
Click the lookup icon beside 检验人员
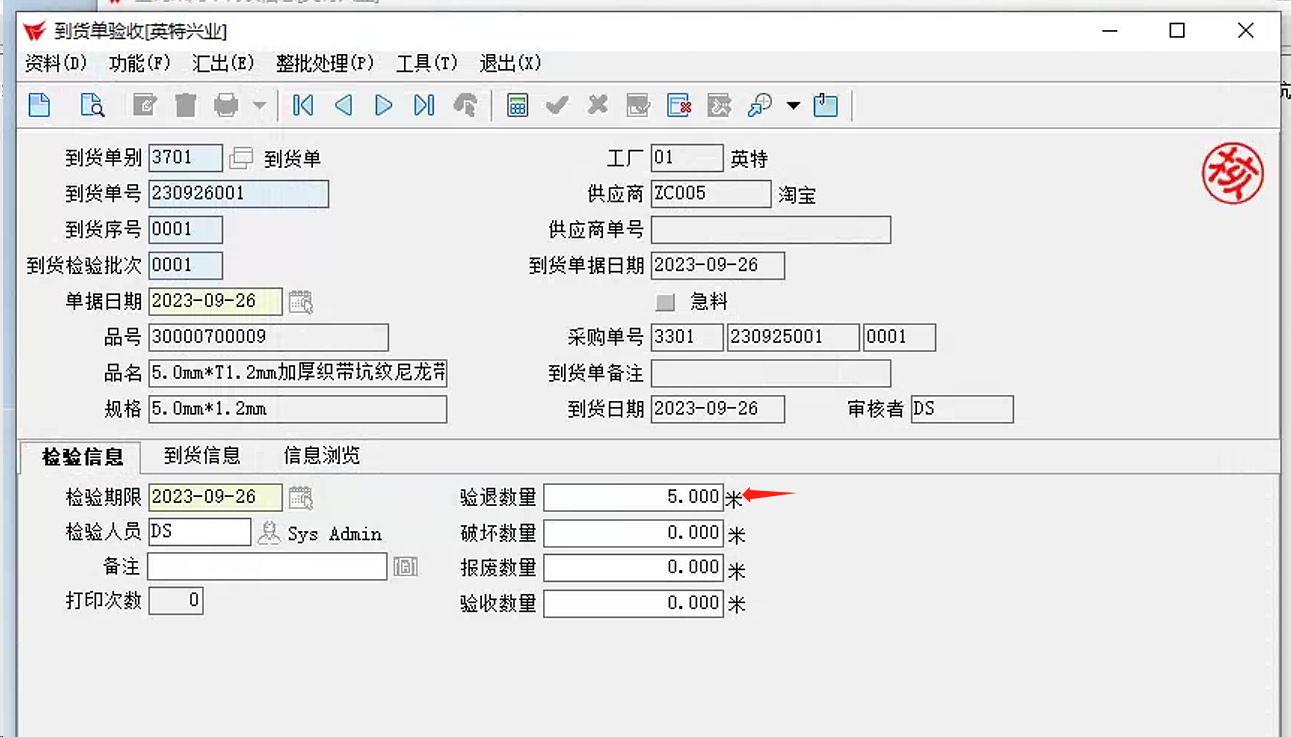click(268, 533)
